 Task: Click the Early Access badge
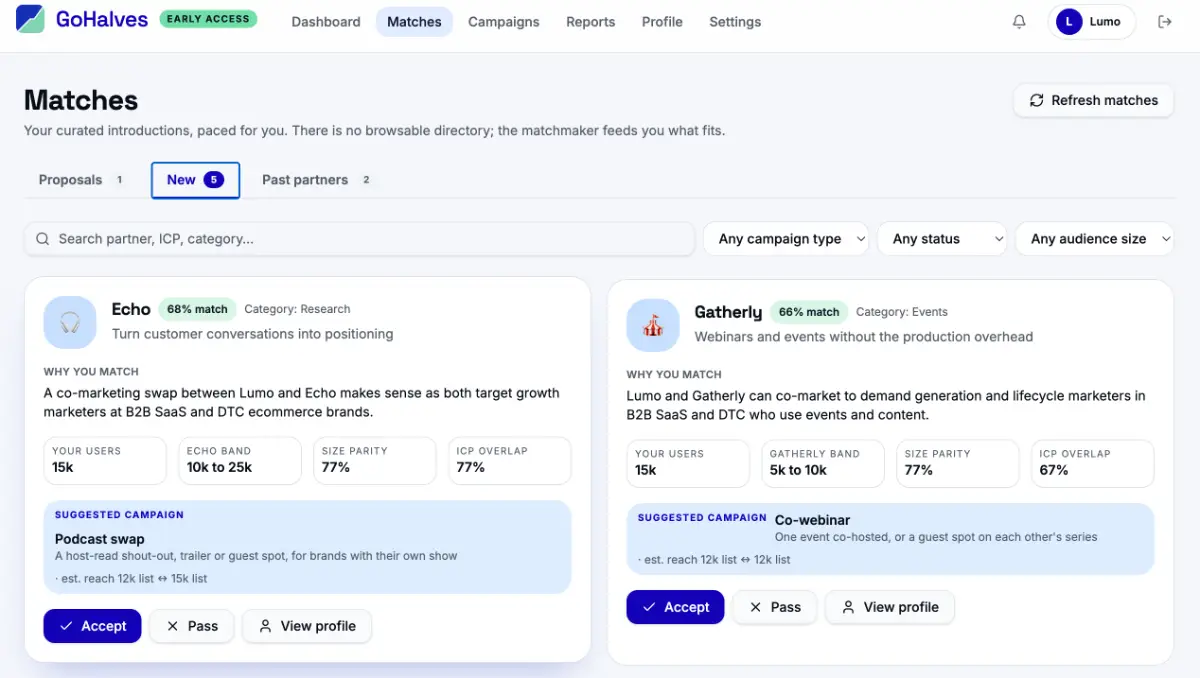point(208,19)
